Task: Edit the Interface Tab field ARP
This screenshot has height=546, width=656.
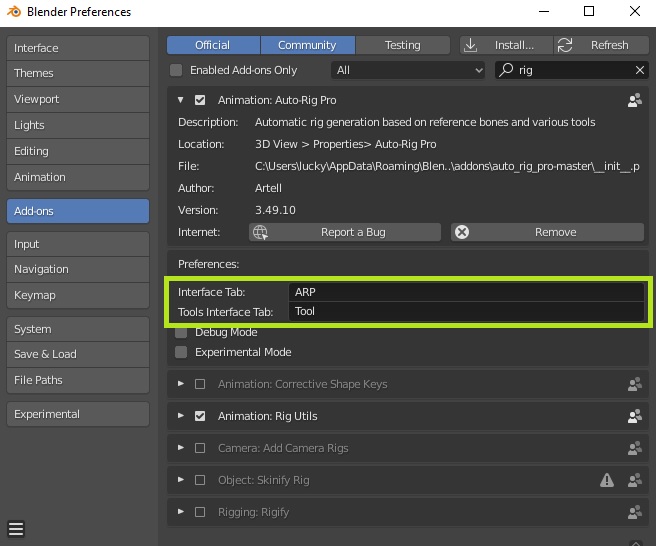Action: [466, 292]
